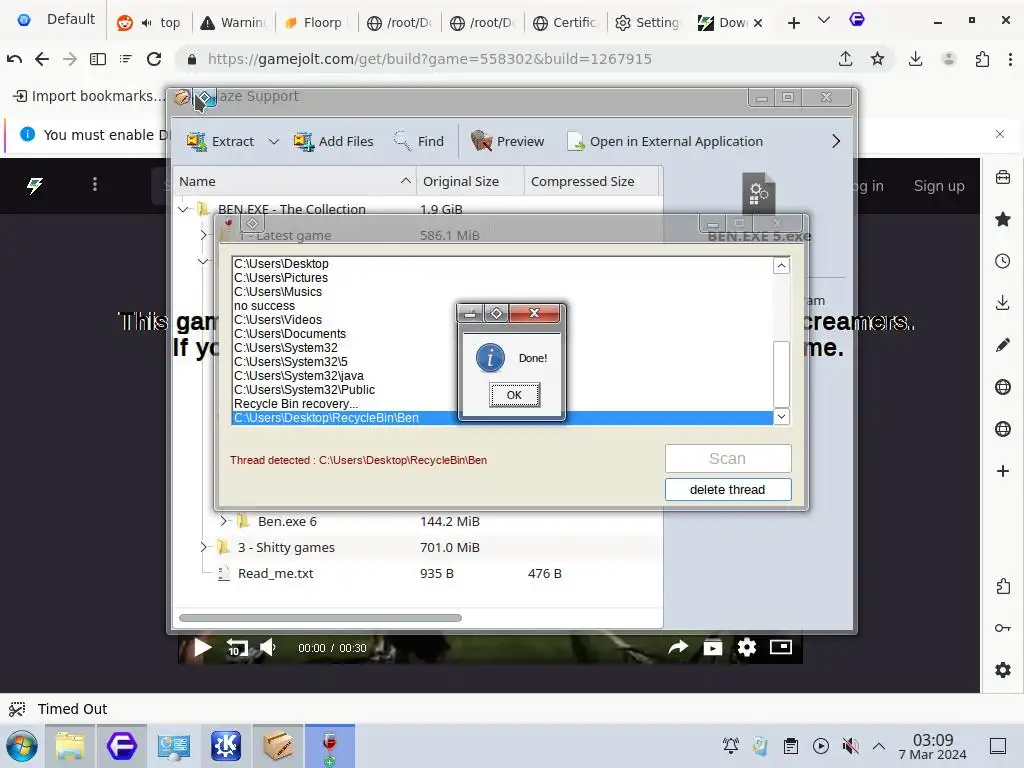
Task: Open a new browser tab
Action: tap(793, 23)
